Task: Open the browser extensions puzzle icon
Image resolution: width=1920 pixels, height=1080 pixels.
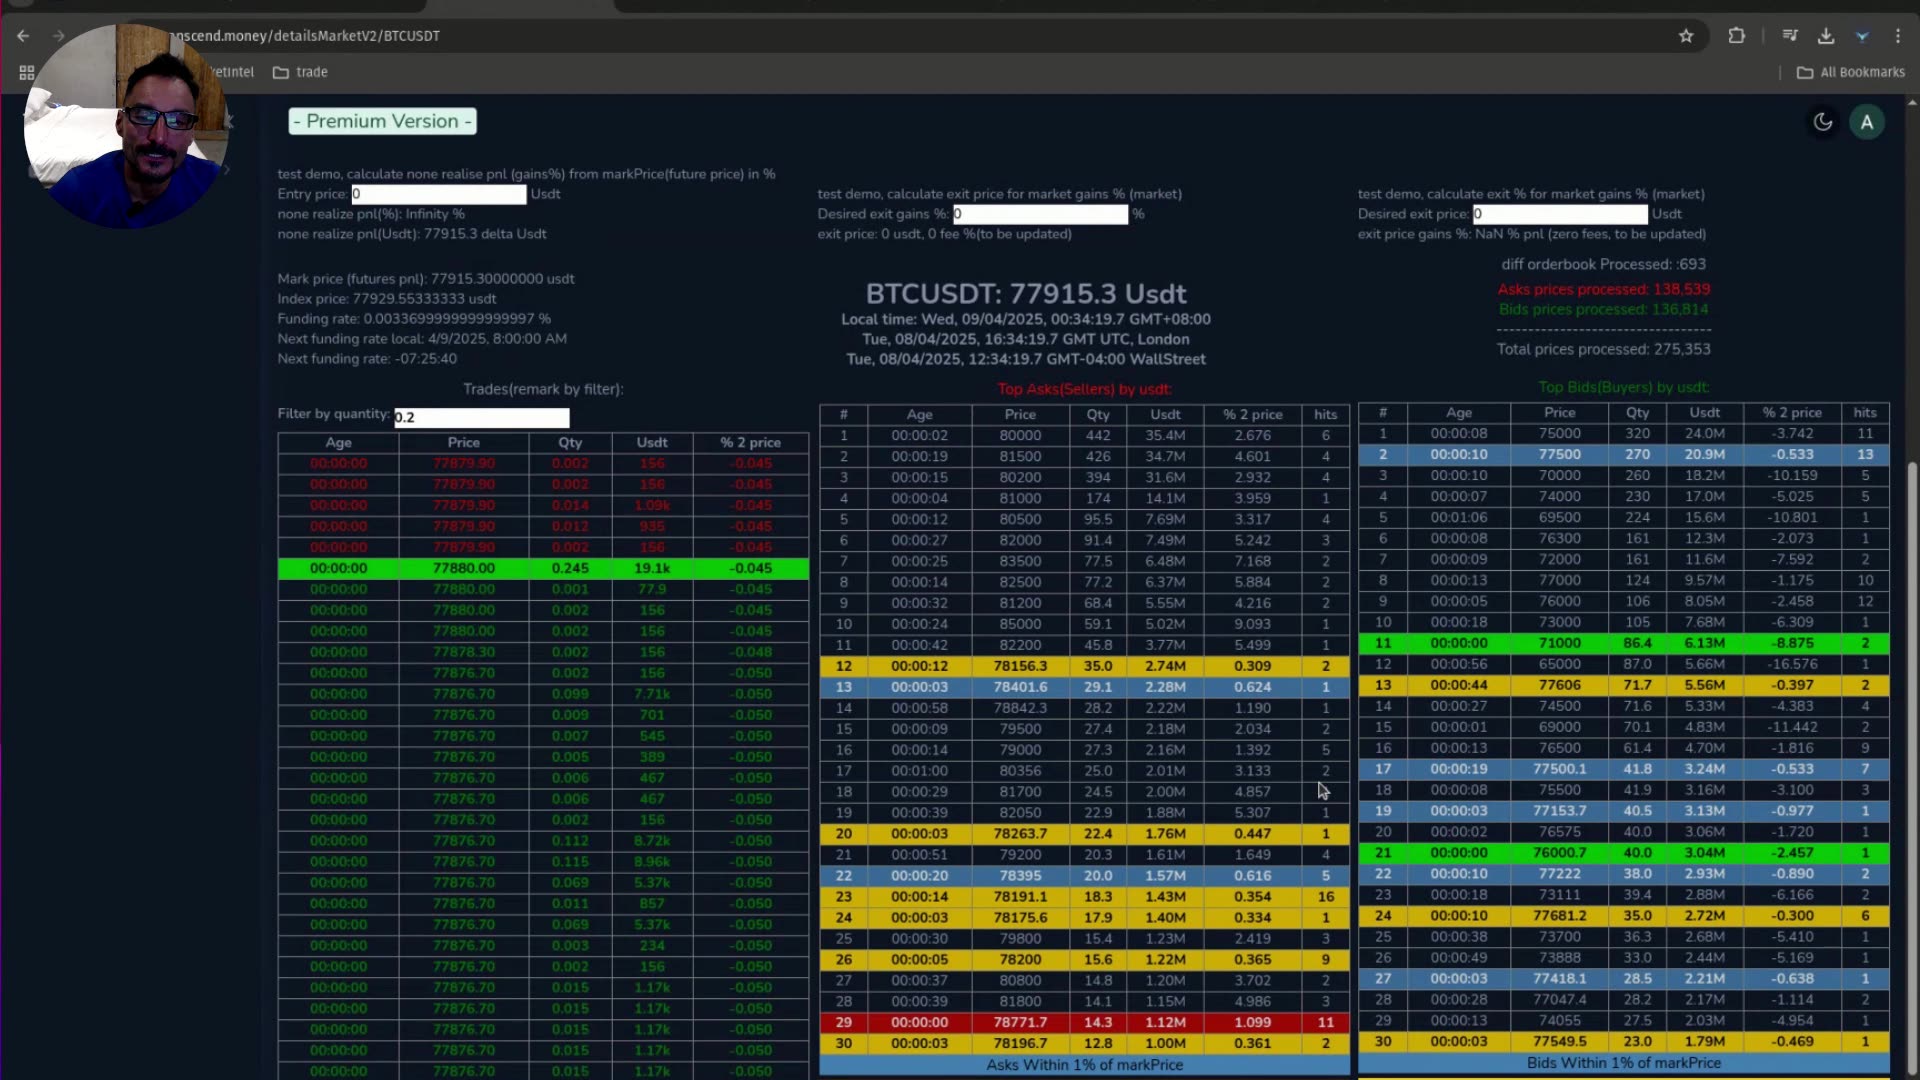Action: tap(1736, 36)
